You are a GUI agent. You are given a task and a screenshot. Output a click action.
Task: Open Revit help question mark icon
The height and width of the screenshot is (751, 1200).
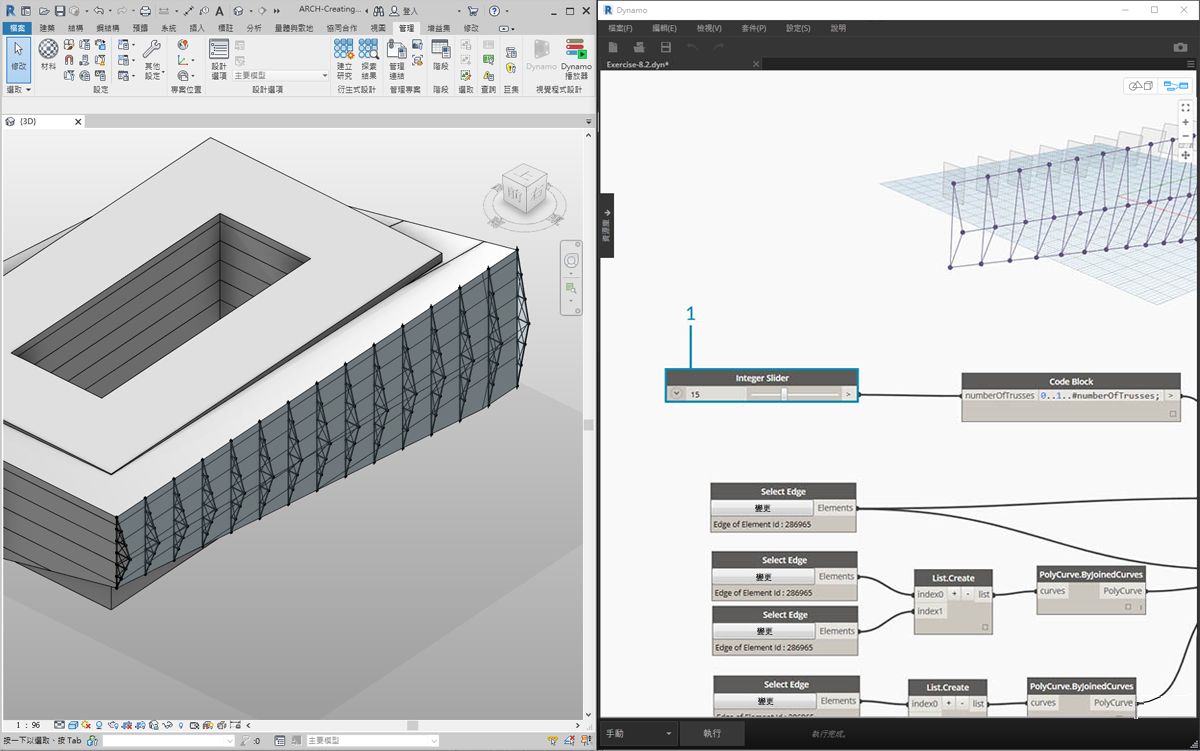click(x=494, y=10)
